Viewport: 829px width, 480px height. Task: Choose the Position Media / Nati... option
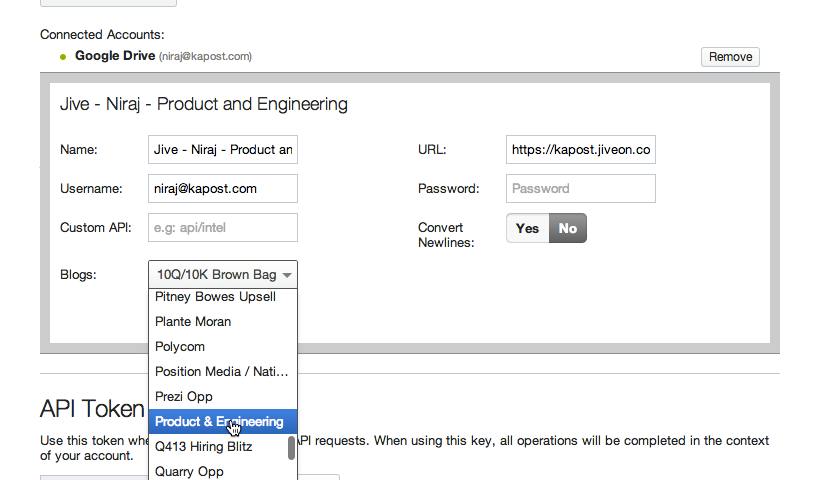pyautogui.click(x=223, y=372)
